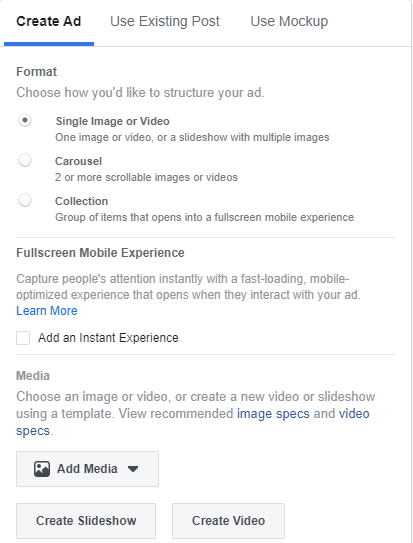Click the Add an Instant Experience label
The image size is (413, 543).
pyautogui.click(x=108, y=338)
